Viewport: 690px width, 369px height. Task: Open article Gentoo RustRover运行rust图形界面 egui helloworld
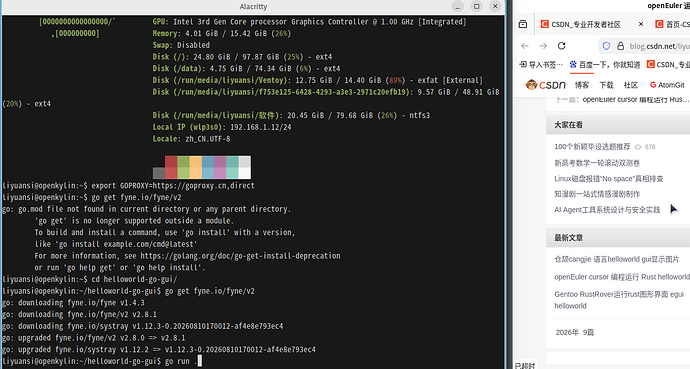pyautogui.click(x=619, y=300)
